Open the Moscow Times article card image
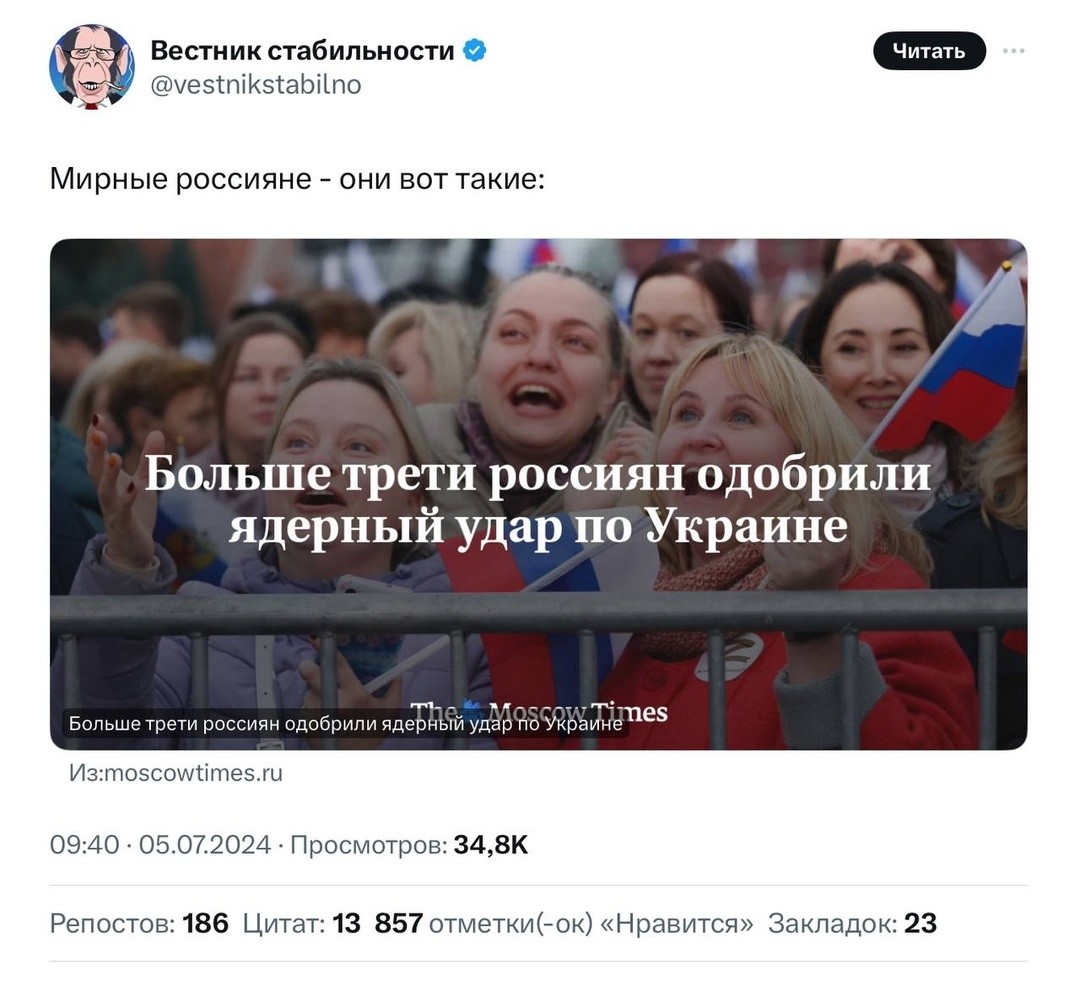Image resolution: width=1080 pixels, height=981 pixels. (x=539, y=494)
